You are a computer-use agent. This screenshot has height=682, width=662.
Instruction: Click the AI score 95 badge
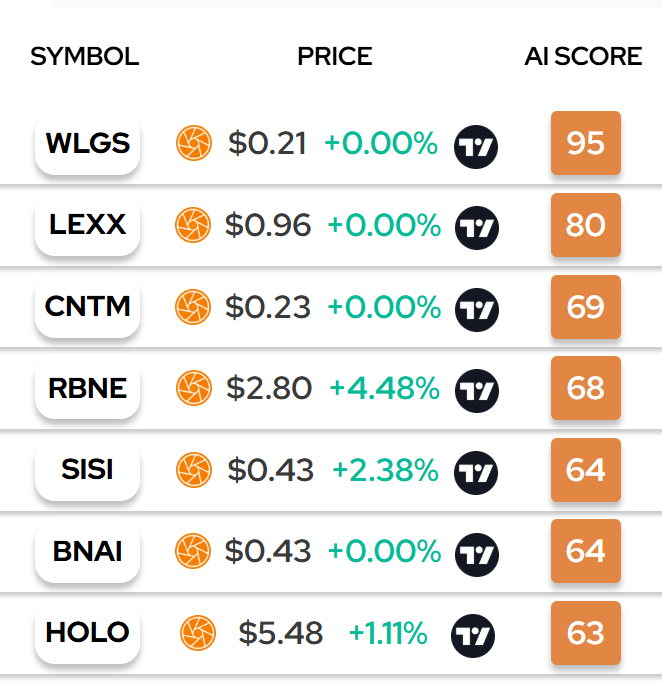point(586,143)
